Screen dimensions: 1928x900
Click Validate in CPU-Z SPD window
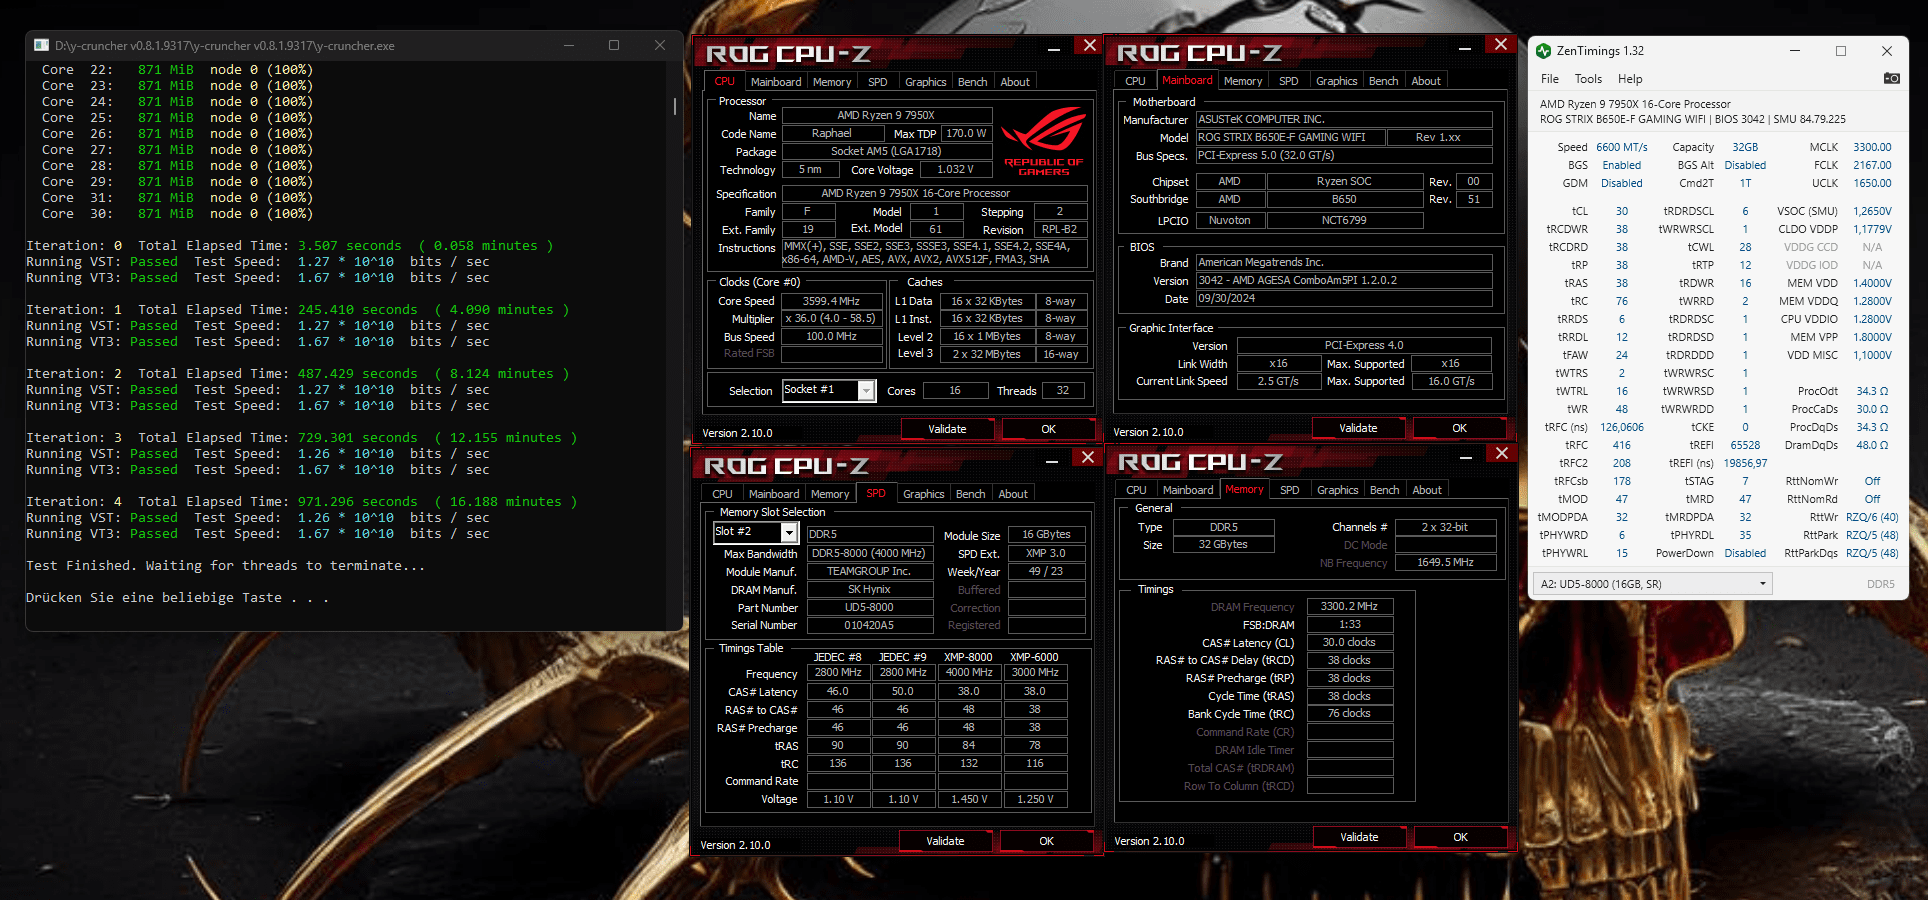pos(945,841)
